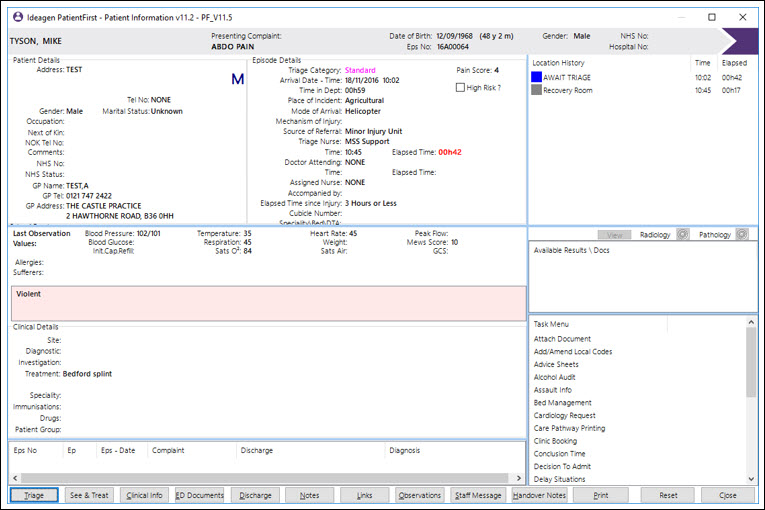Click the ABDO PAIN presenting complaint

[233, 46]
